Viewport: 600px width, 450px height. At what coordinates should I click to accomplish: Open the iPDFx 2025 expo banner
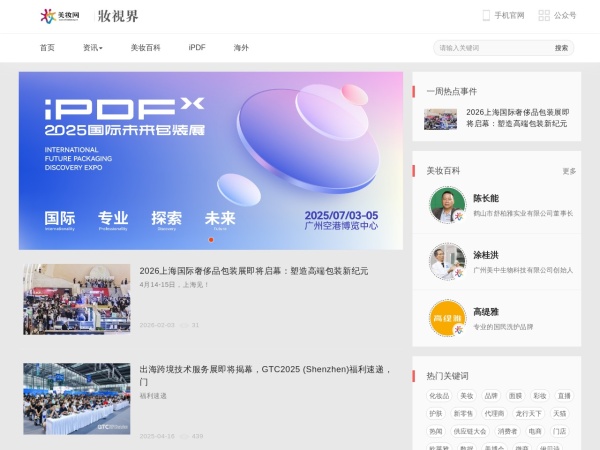point(210,160)
